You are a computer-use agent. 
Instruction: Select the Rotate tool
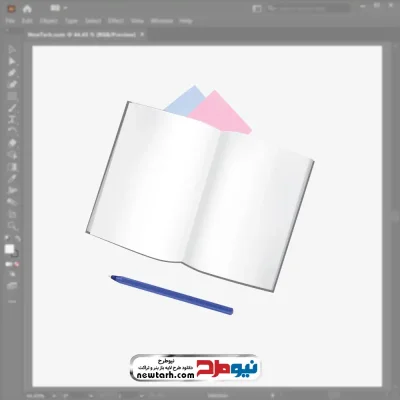tap(12, 131)
